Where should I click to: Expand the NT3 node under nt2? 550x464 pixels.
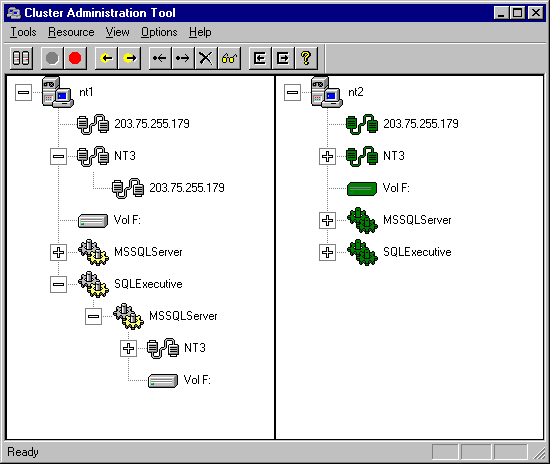click(x=327, y=156)
